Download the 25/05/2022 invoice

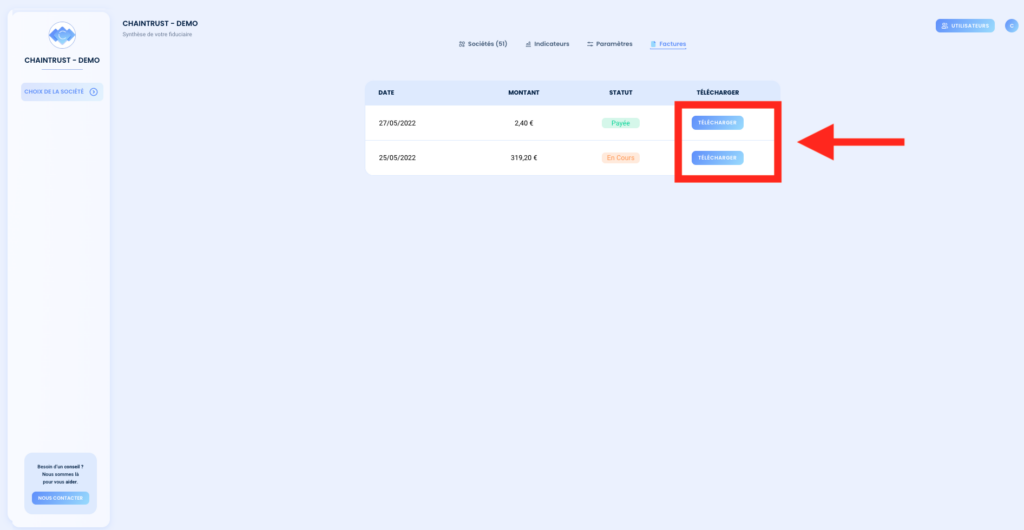pyautogui.click(x=717, y=158)
